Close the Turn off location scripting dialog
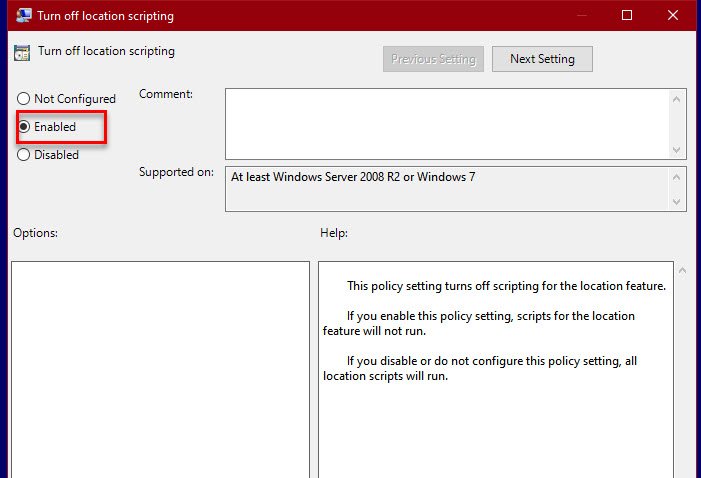This screenshot has height=478, width=701. pos(673,15)
